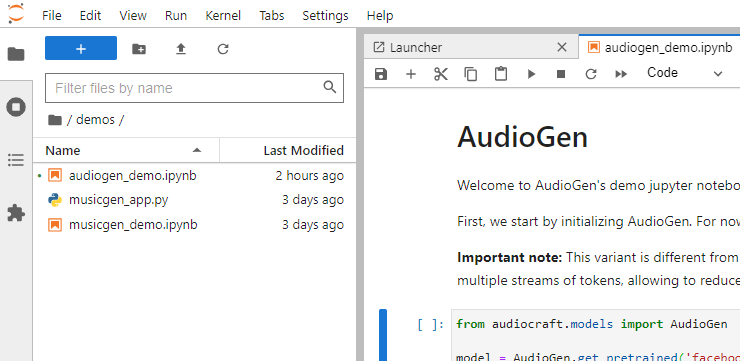
Task: Restart the kernel
Action: click(x=591, y=74)
